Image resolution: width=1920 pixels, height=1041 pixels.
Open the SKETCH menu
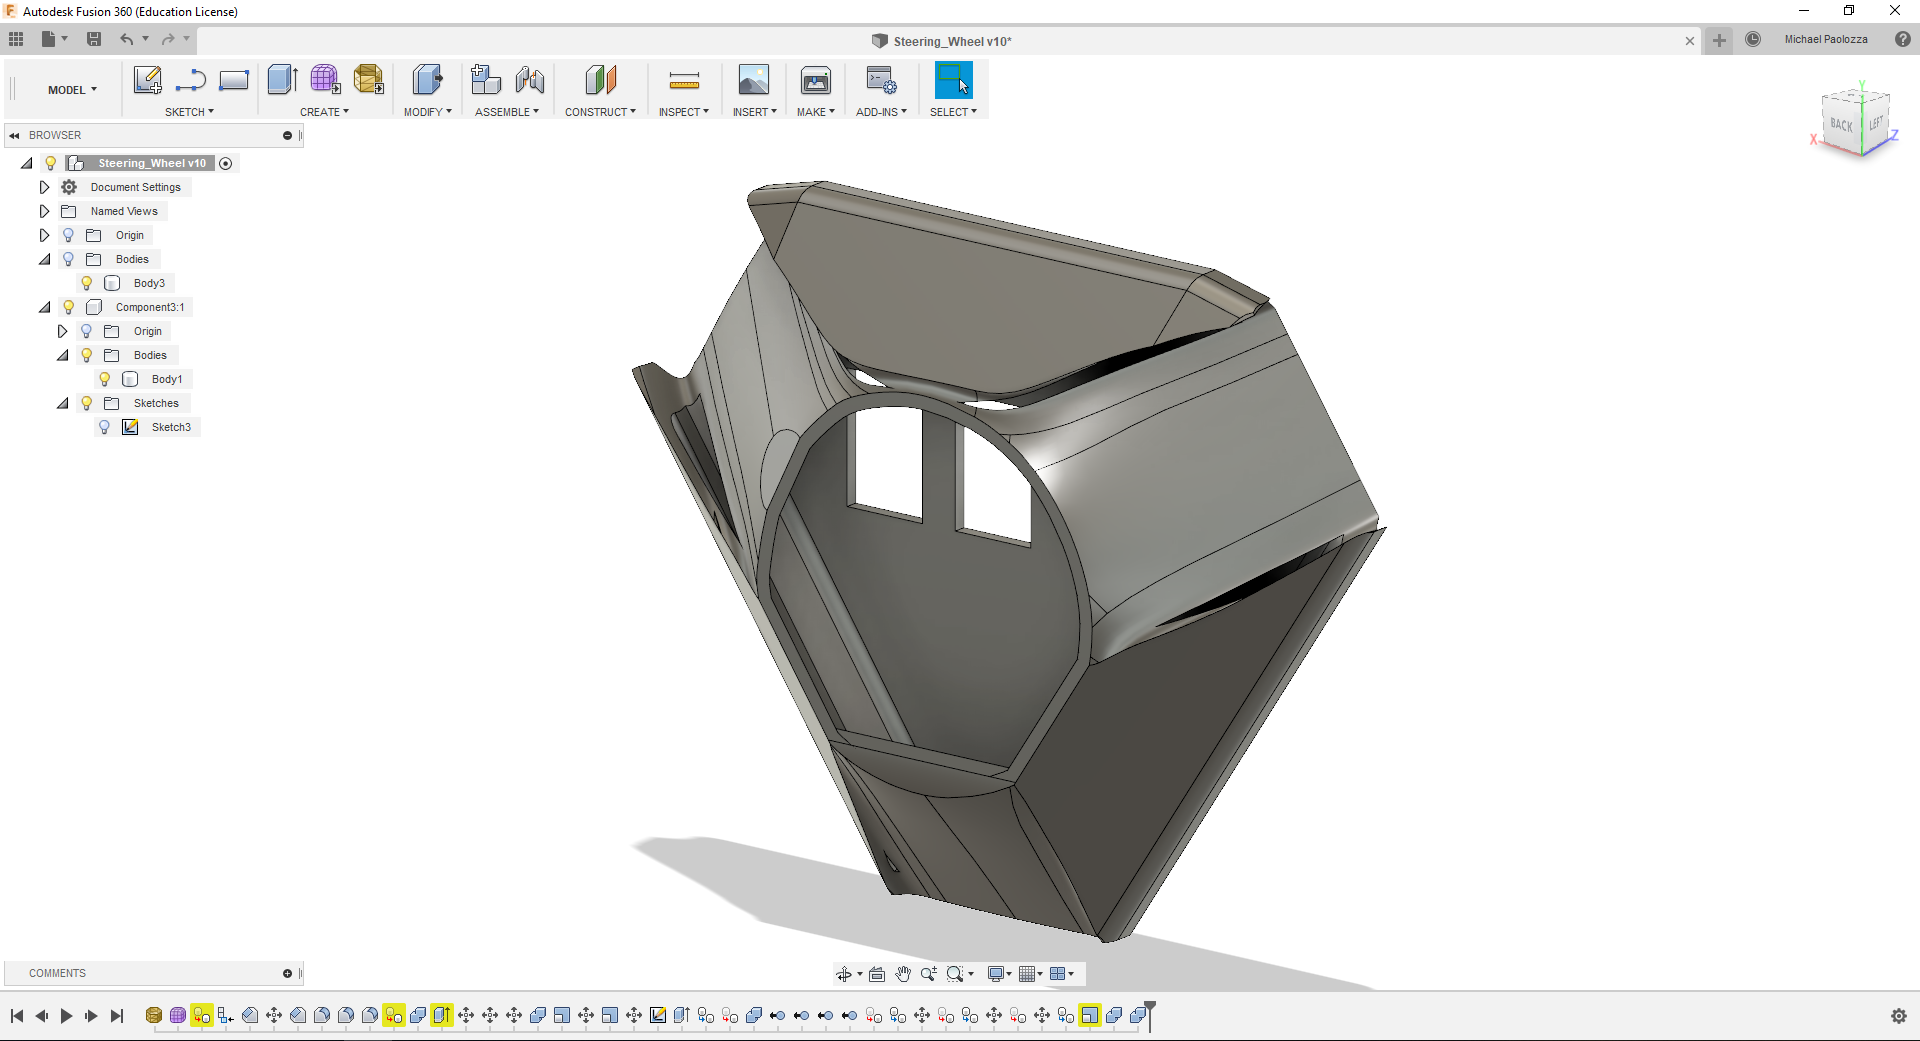click(x=189, y=112)
